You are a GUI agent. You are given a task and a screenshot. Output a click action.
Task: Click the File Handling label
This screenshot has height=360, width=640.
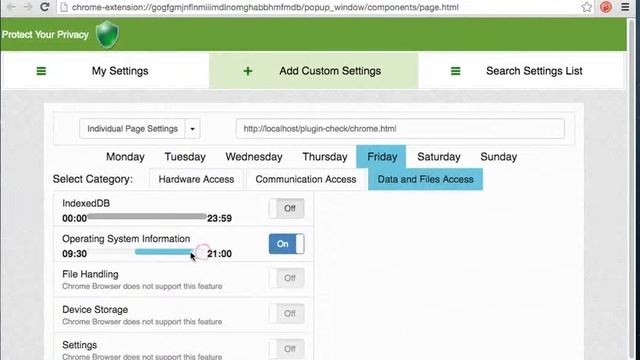[x=90, y=274]
